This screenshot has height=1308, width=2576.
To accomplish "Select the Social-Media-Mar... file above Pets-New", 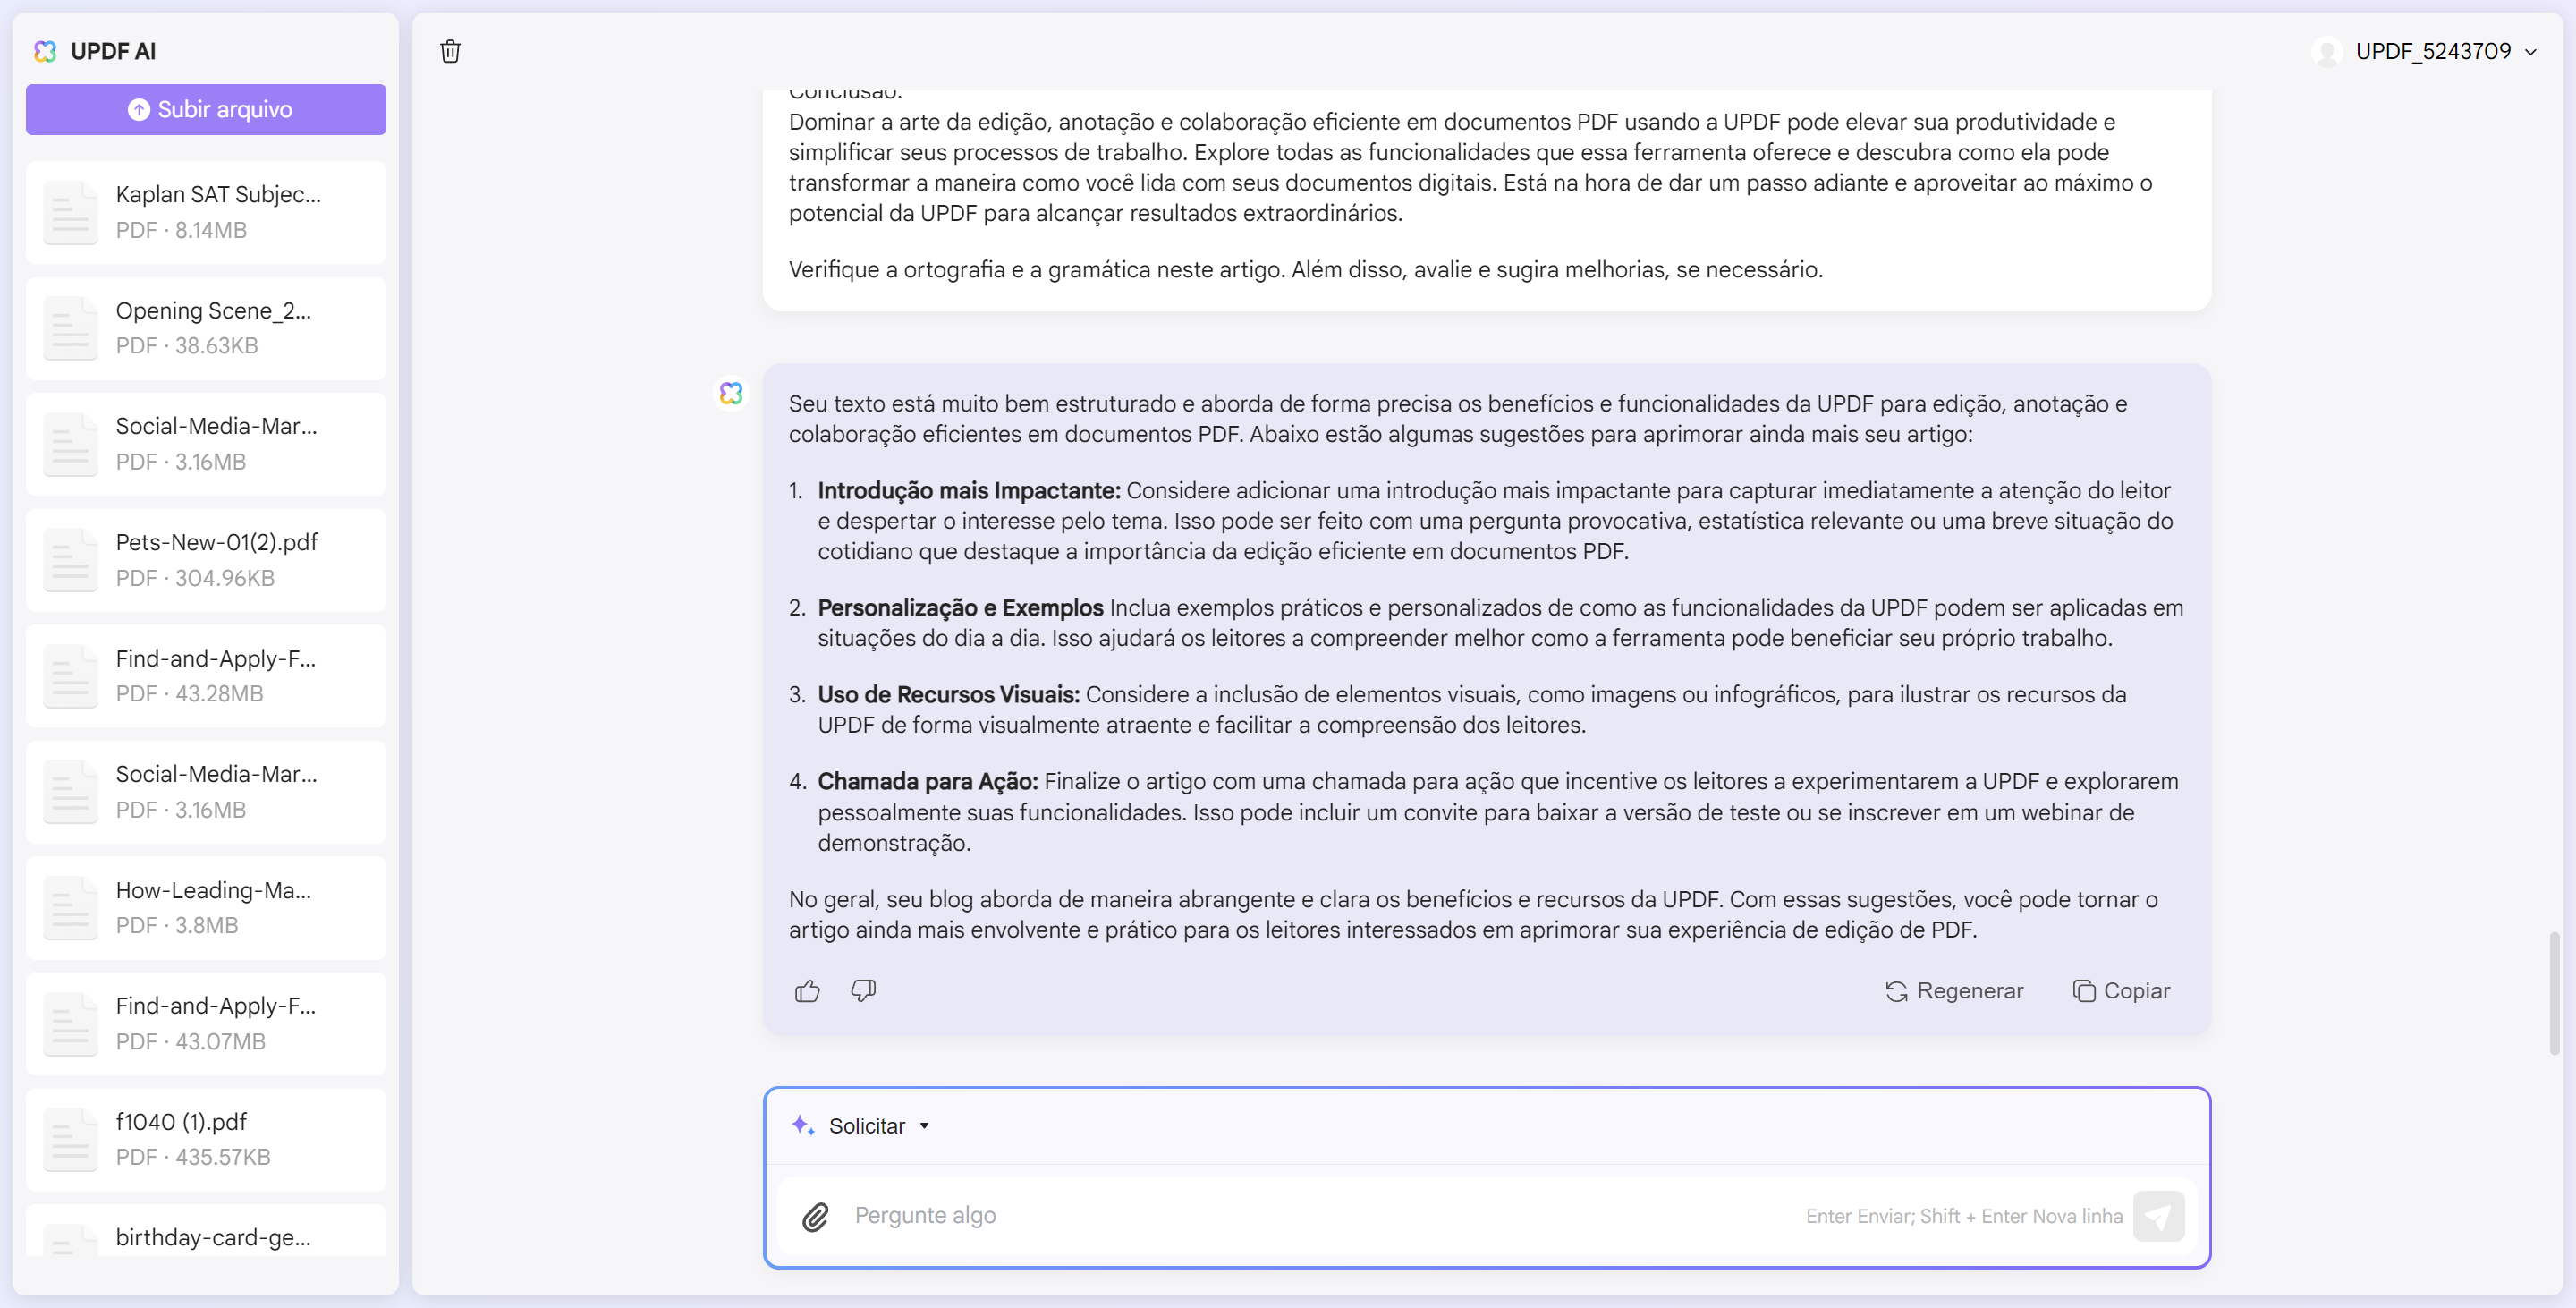I will point(206,444).
